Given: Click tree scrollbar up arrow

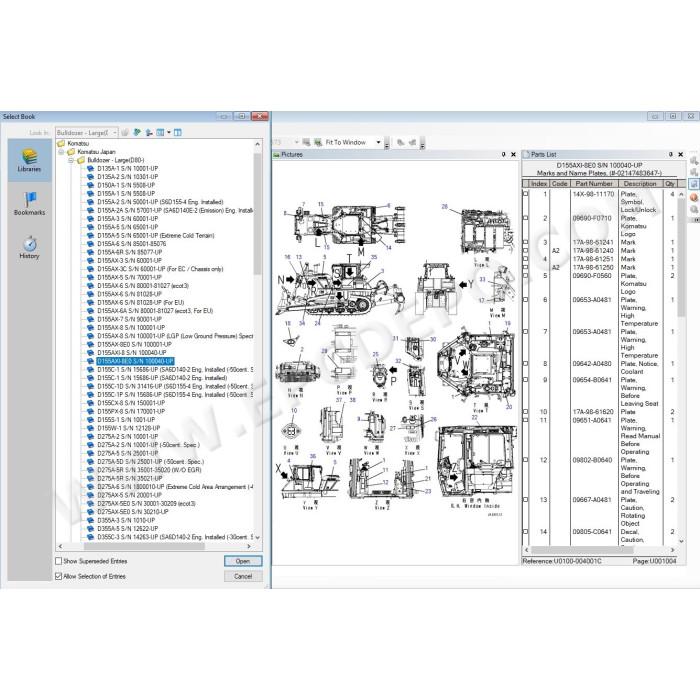Looking at the screenshot, I should click(x=258, y=144).
